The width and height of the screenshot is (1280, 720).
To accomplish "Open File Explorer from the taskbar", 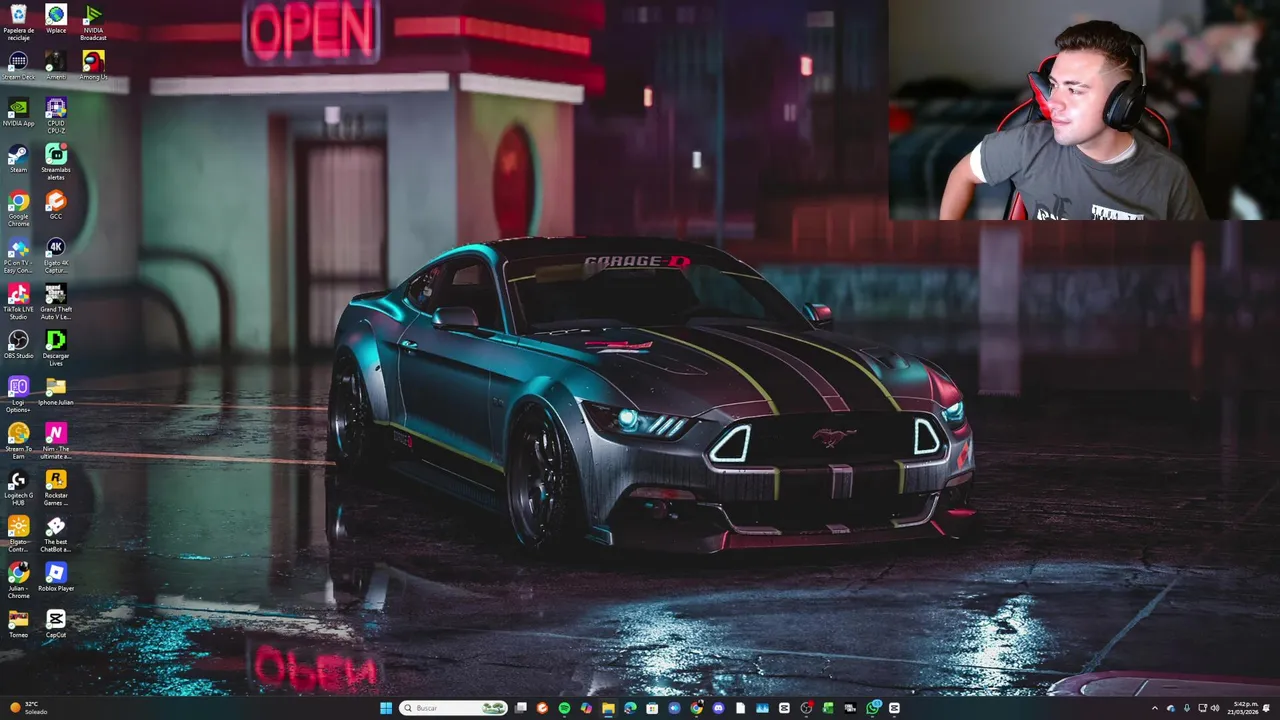I will tap(608, 708).
